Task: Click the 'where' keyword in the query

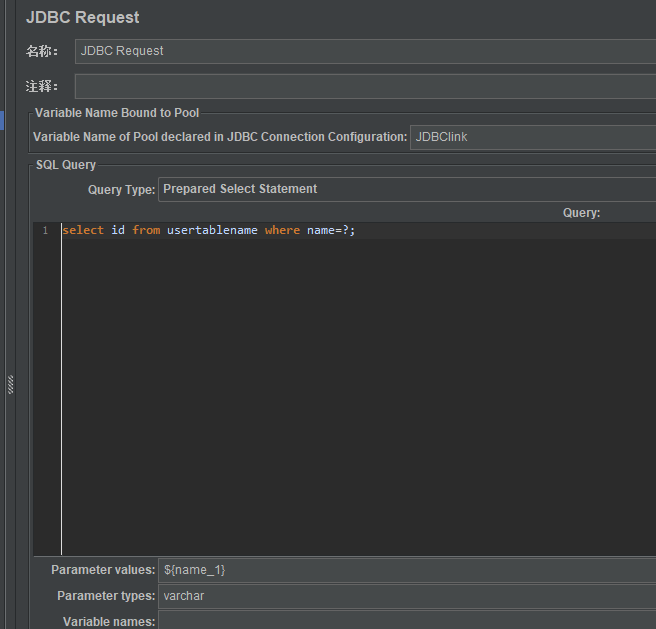Action: [282, 231]
